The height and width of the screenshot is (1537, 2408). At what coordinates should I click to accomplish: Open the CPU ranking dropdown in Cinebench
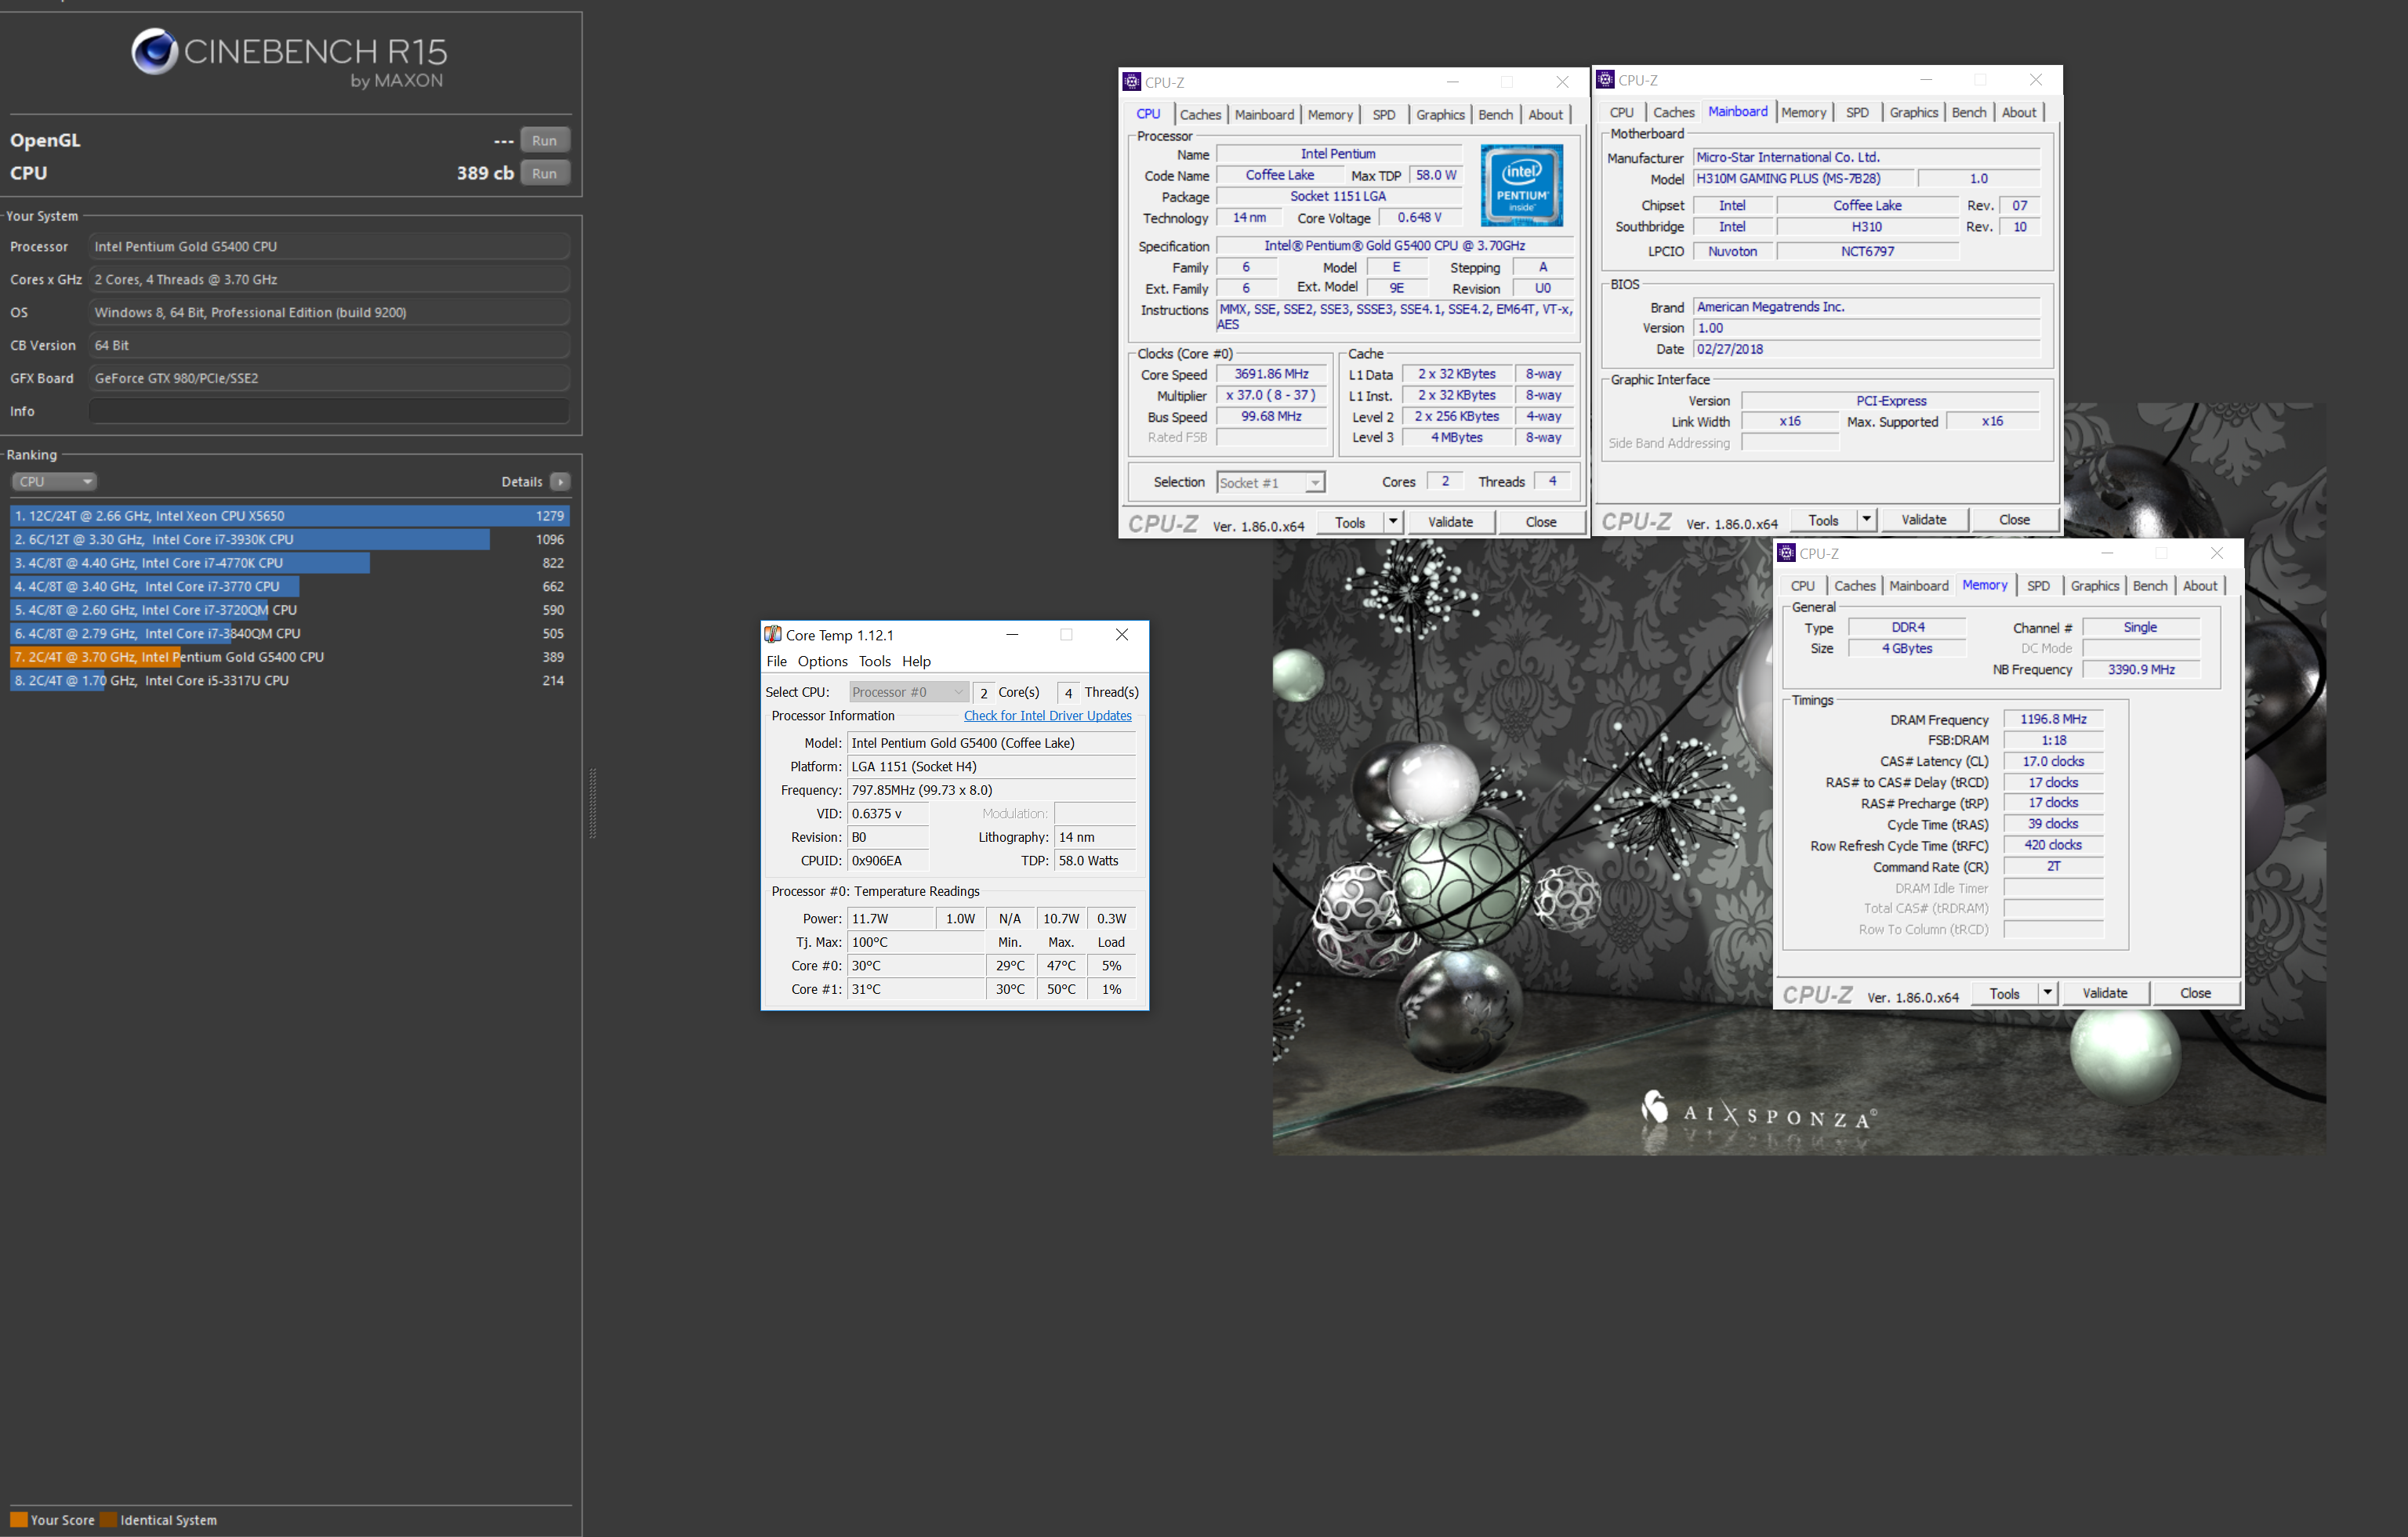[54, 481]
